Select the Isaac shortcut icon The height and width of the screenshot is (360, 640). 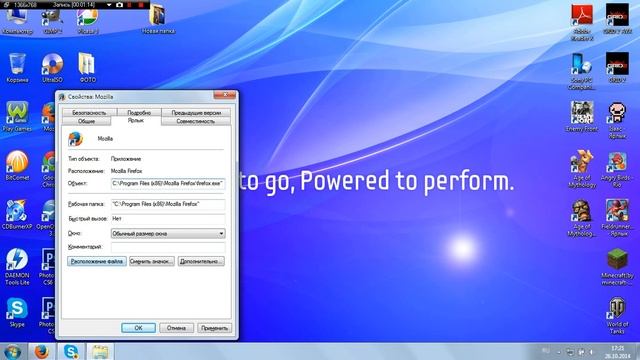pyautogui.click(x=617, y=121)
